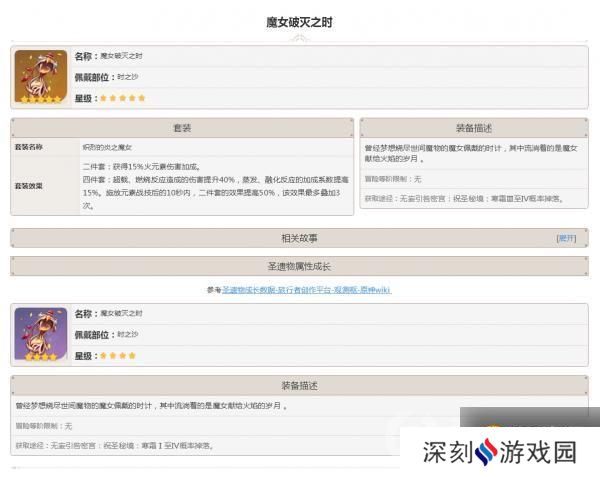Select the lower 装备描述 panel header
The height and width of the screenshot is (477, 600).
(x=299, y=385)
